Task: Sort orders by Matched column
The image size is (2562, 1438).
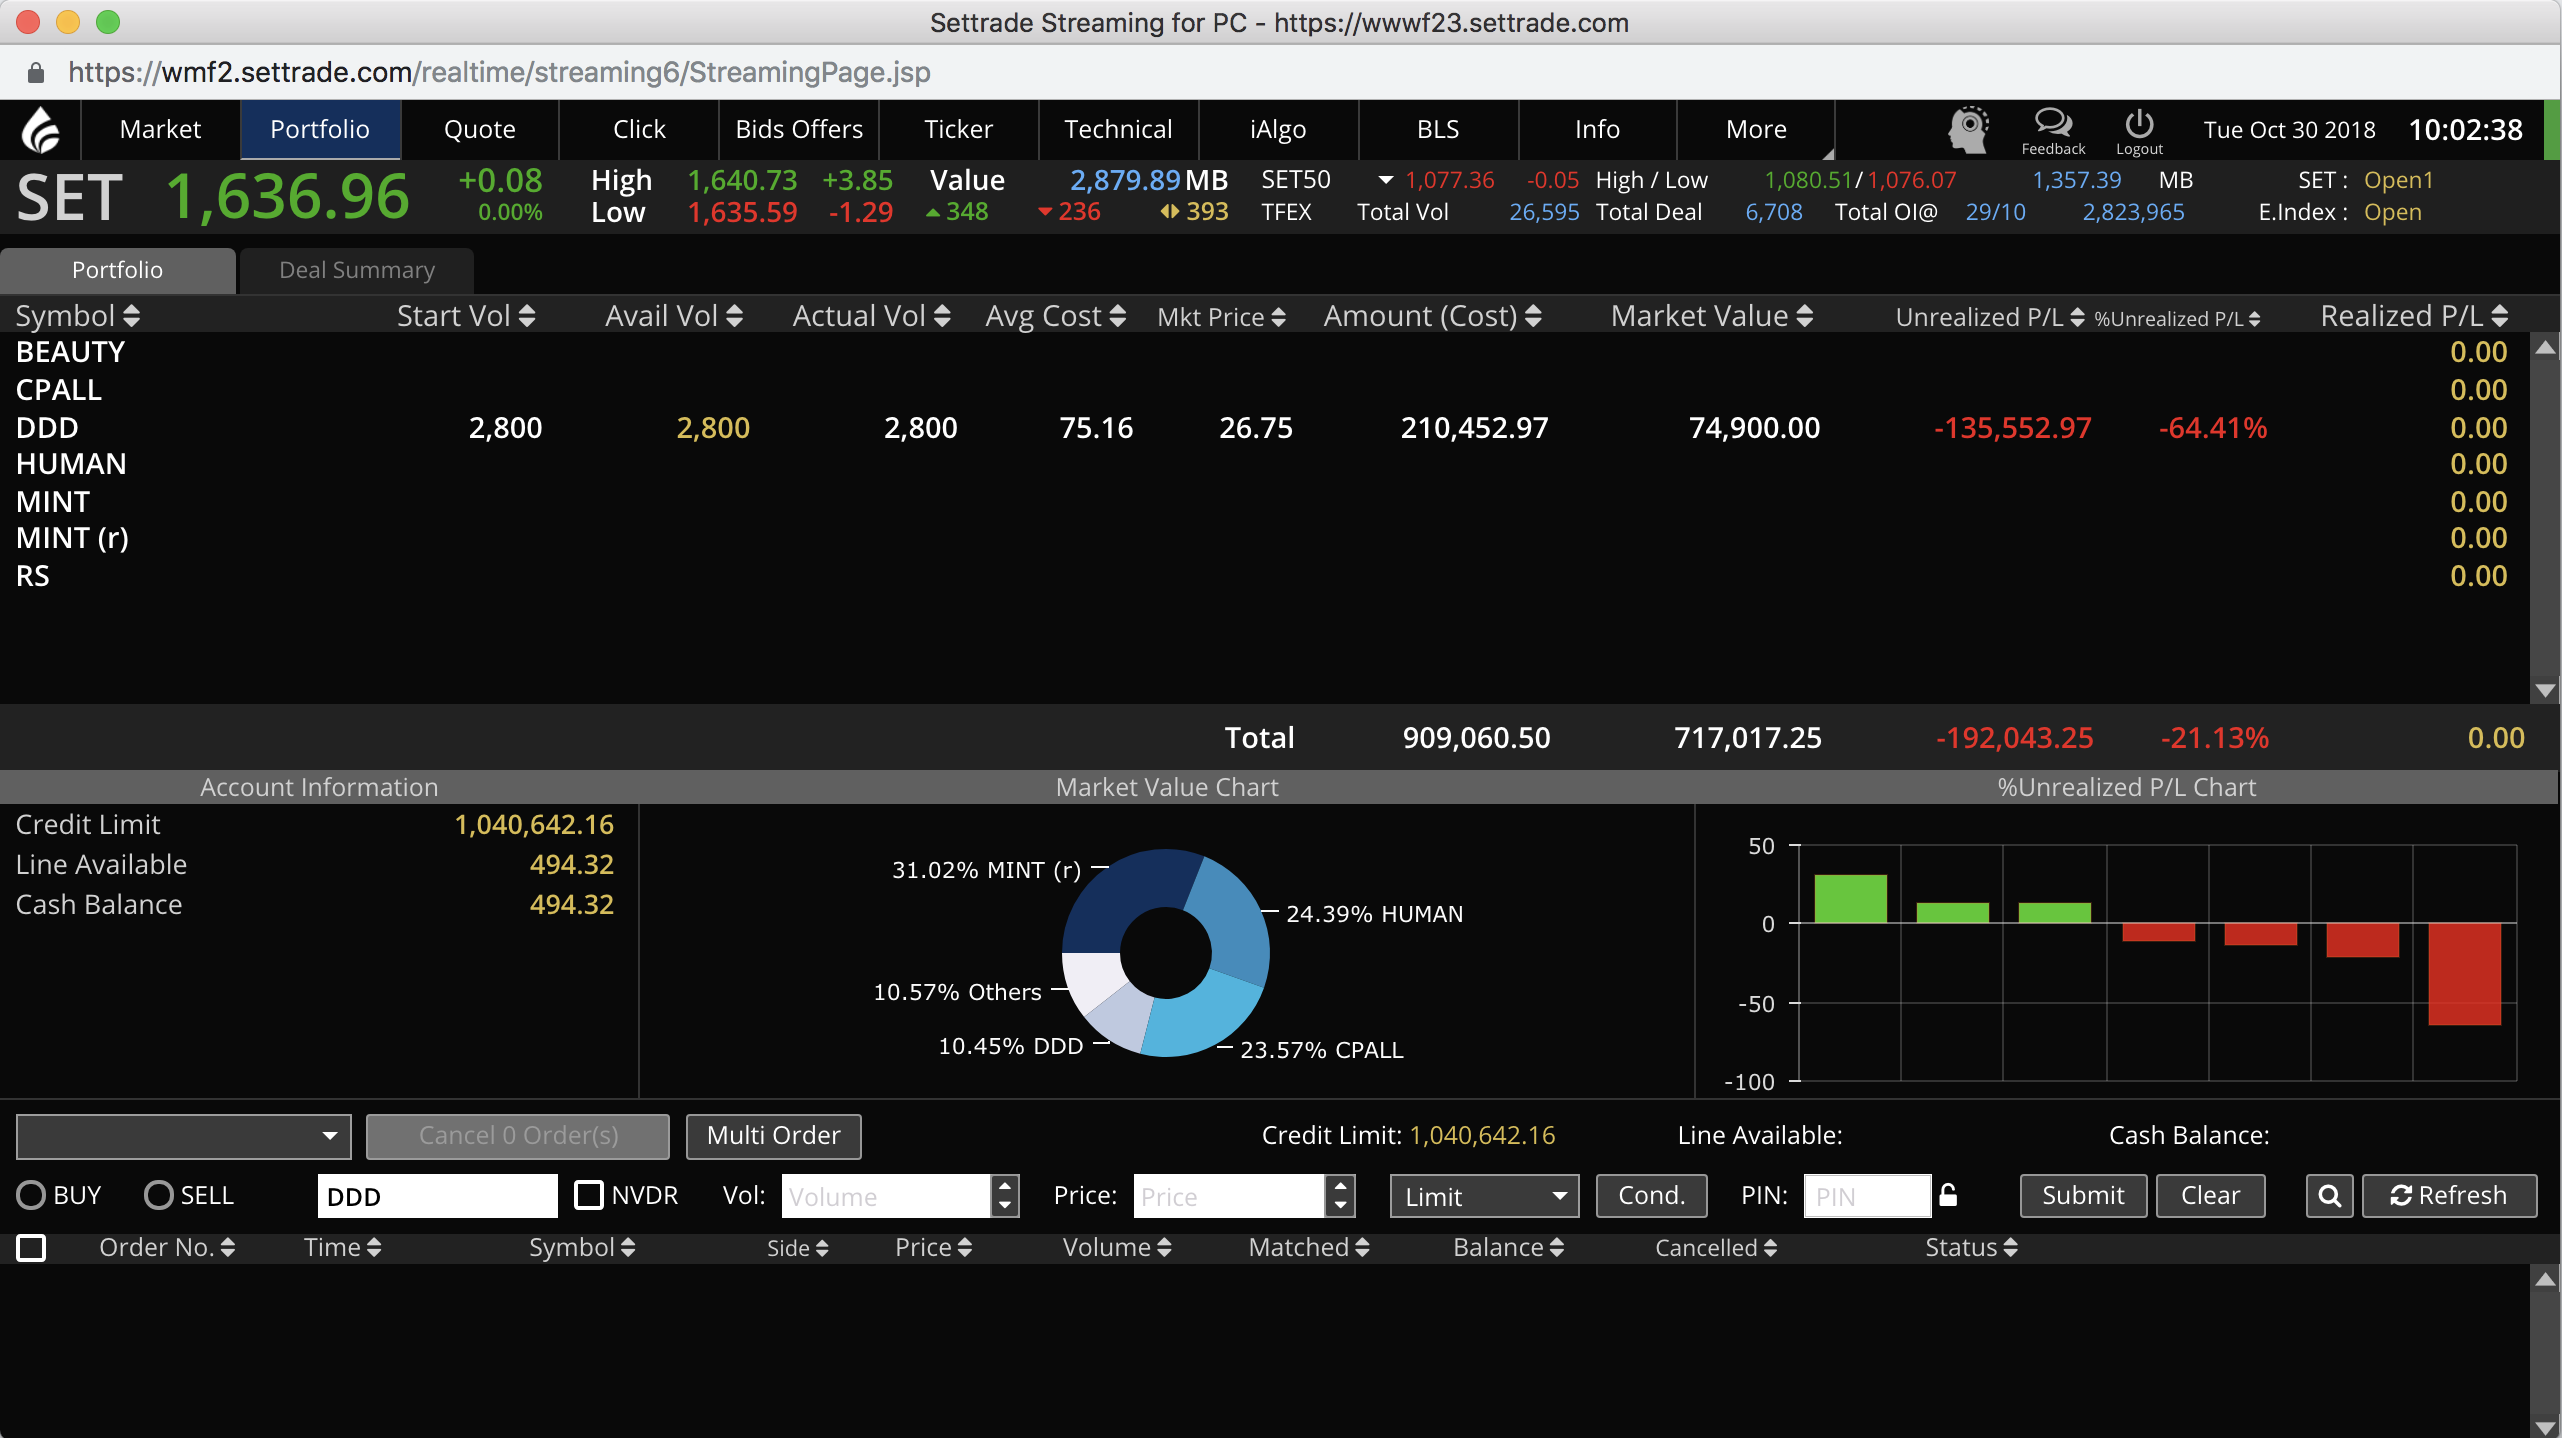Action: (1308, 1247)
